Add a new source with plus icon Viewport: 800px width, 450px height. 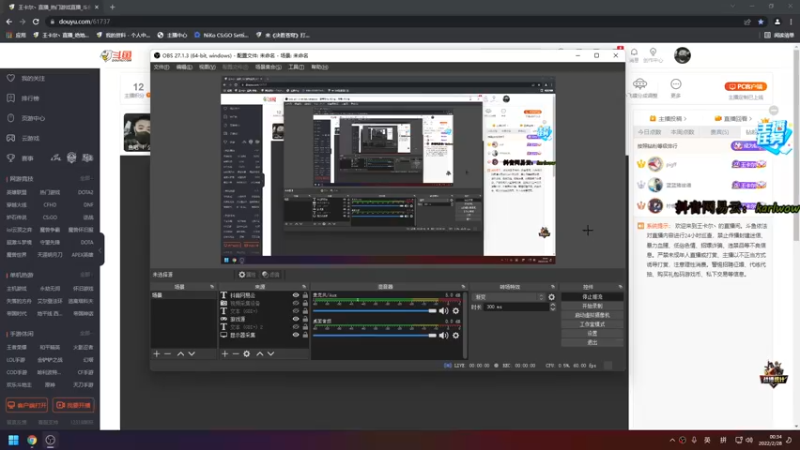point(224,354)
